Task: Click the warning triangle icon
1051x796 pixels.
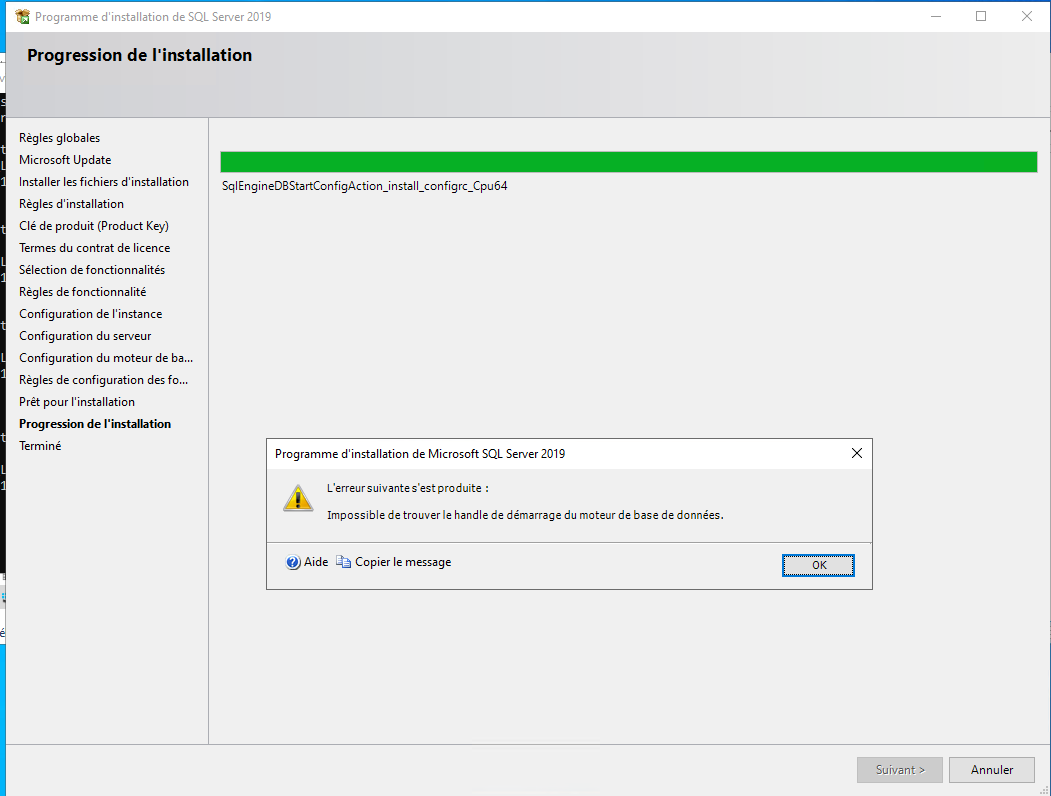Action: (298, 499)
